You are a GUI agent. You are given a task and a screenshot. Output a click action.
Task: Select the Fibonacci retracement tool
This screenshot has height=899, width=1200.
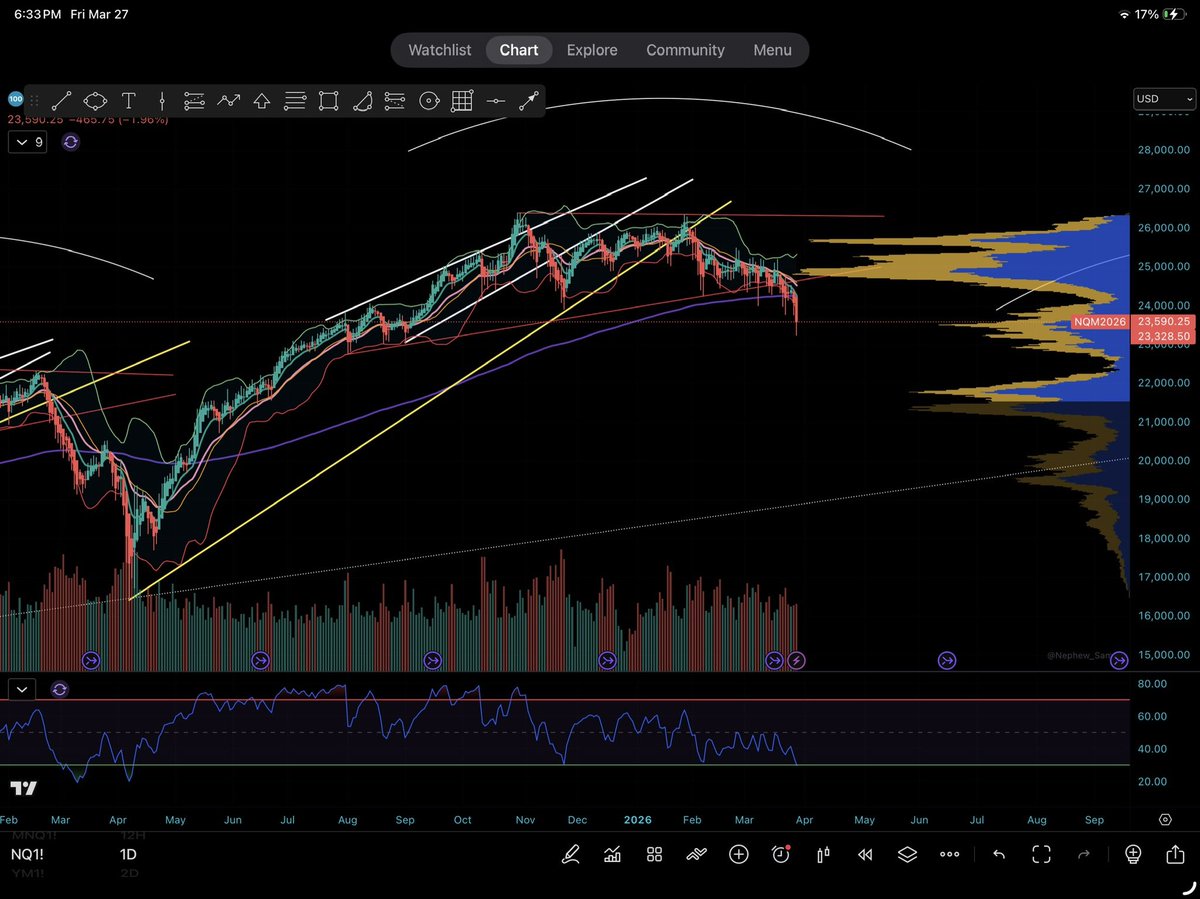point(194,100)
